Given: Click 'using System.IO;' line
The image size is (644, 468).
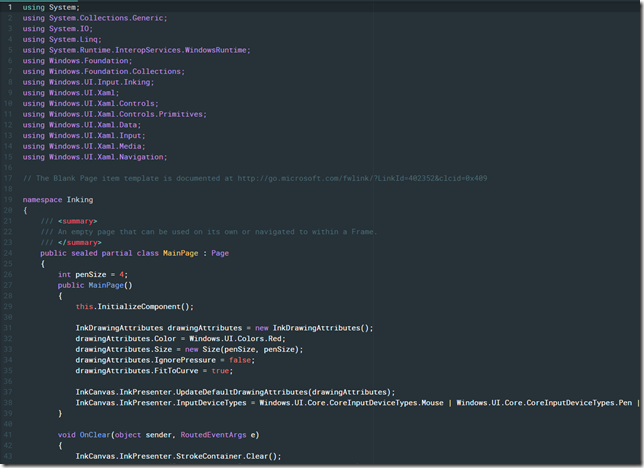Looking at the screenshot, I should tap(58, 29).
